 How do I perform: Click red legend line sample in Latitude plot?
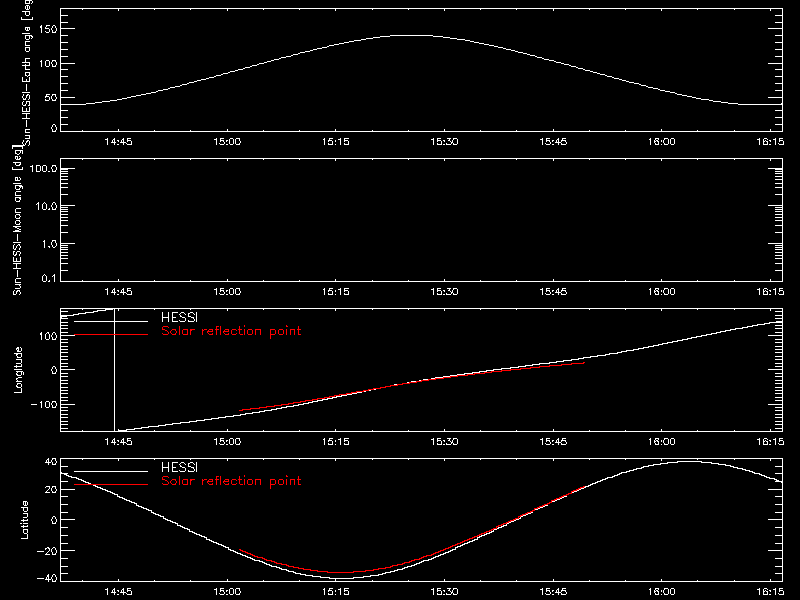coord(111,484)
